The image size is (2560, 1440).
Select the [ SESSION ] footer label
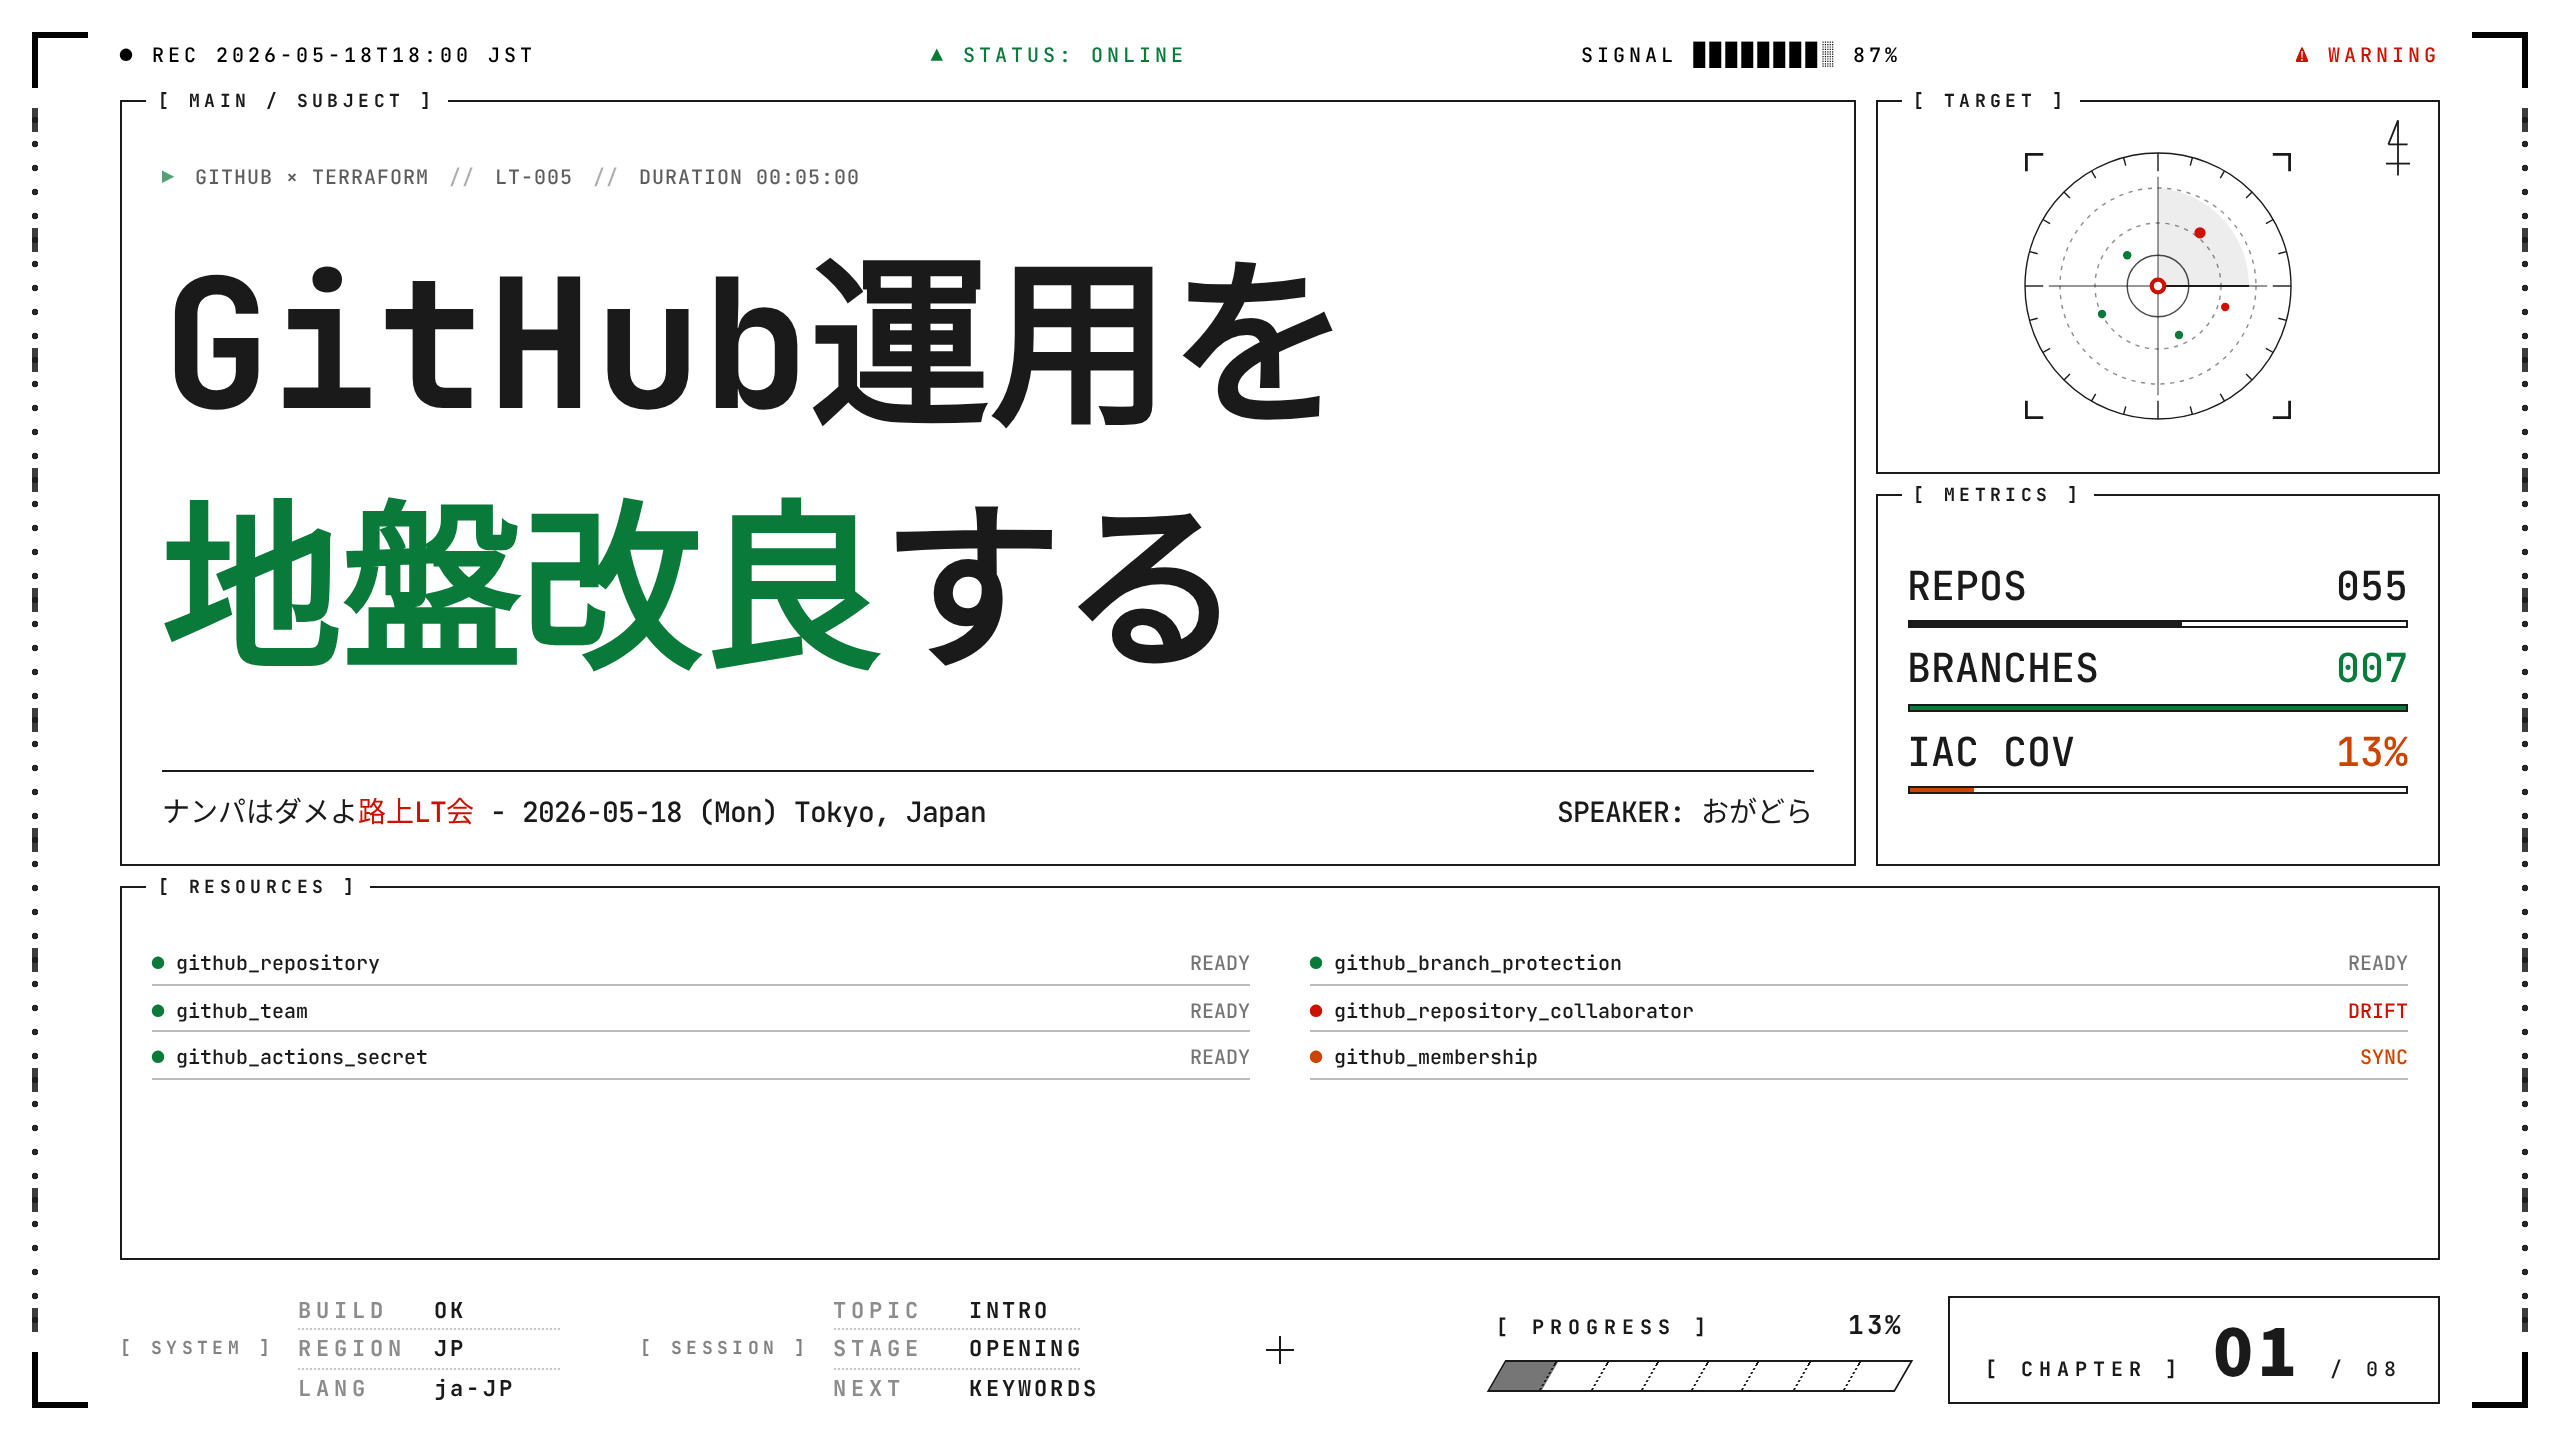click(723, 1348)
